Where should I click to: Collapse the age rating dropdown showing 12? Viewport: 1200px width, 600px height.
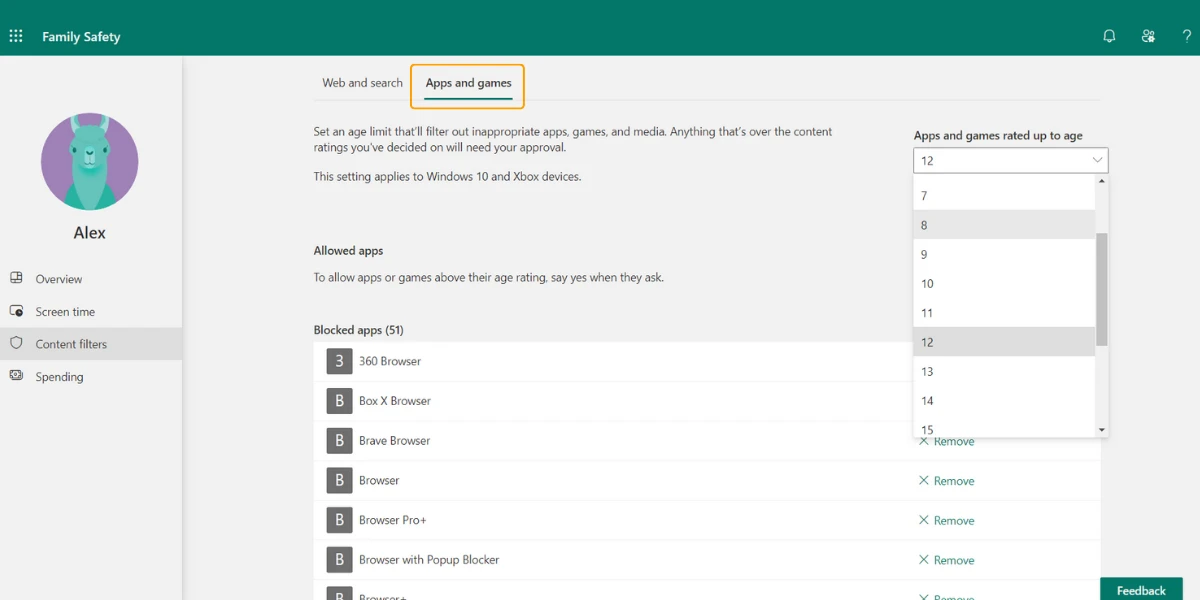[x=1010, y=160]
